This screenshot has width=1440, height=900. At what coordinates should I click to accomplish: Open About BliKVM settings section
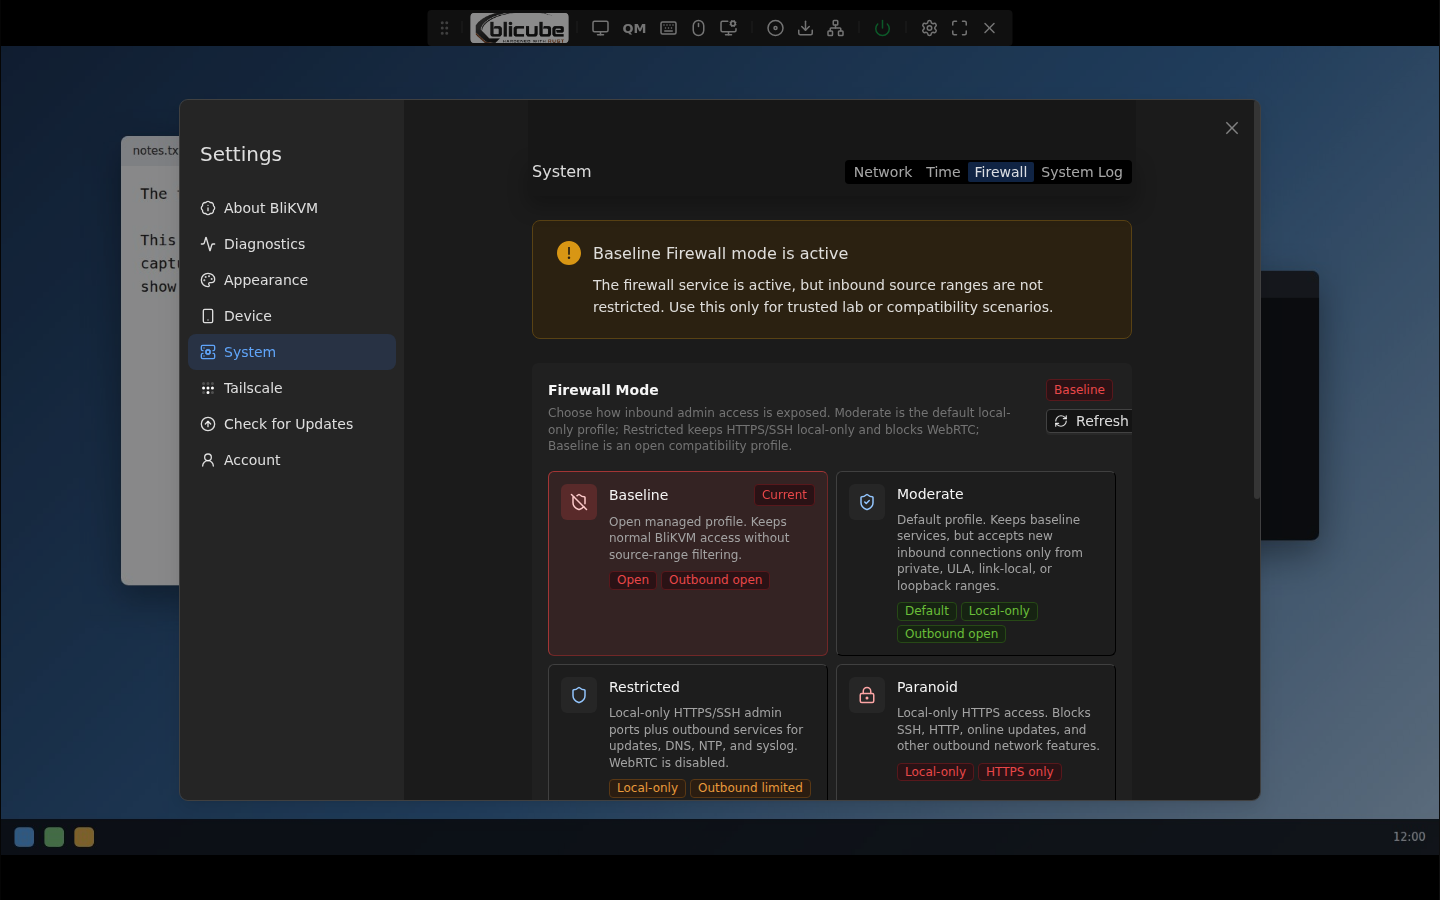click(292, 208)
